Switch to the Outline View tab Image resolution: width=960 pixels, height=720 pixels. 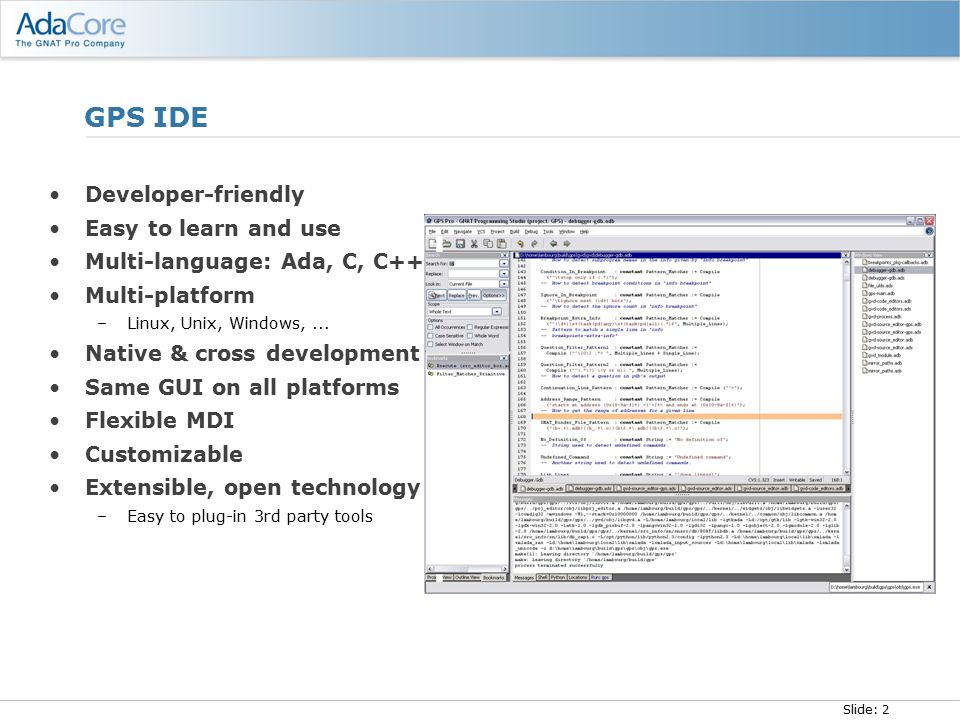coord(467,577)
